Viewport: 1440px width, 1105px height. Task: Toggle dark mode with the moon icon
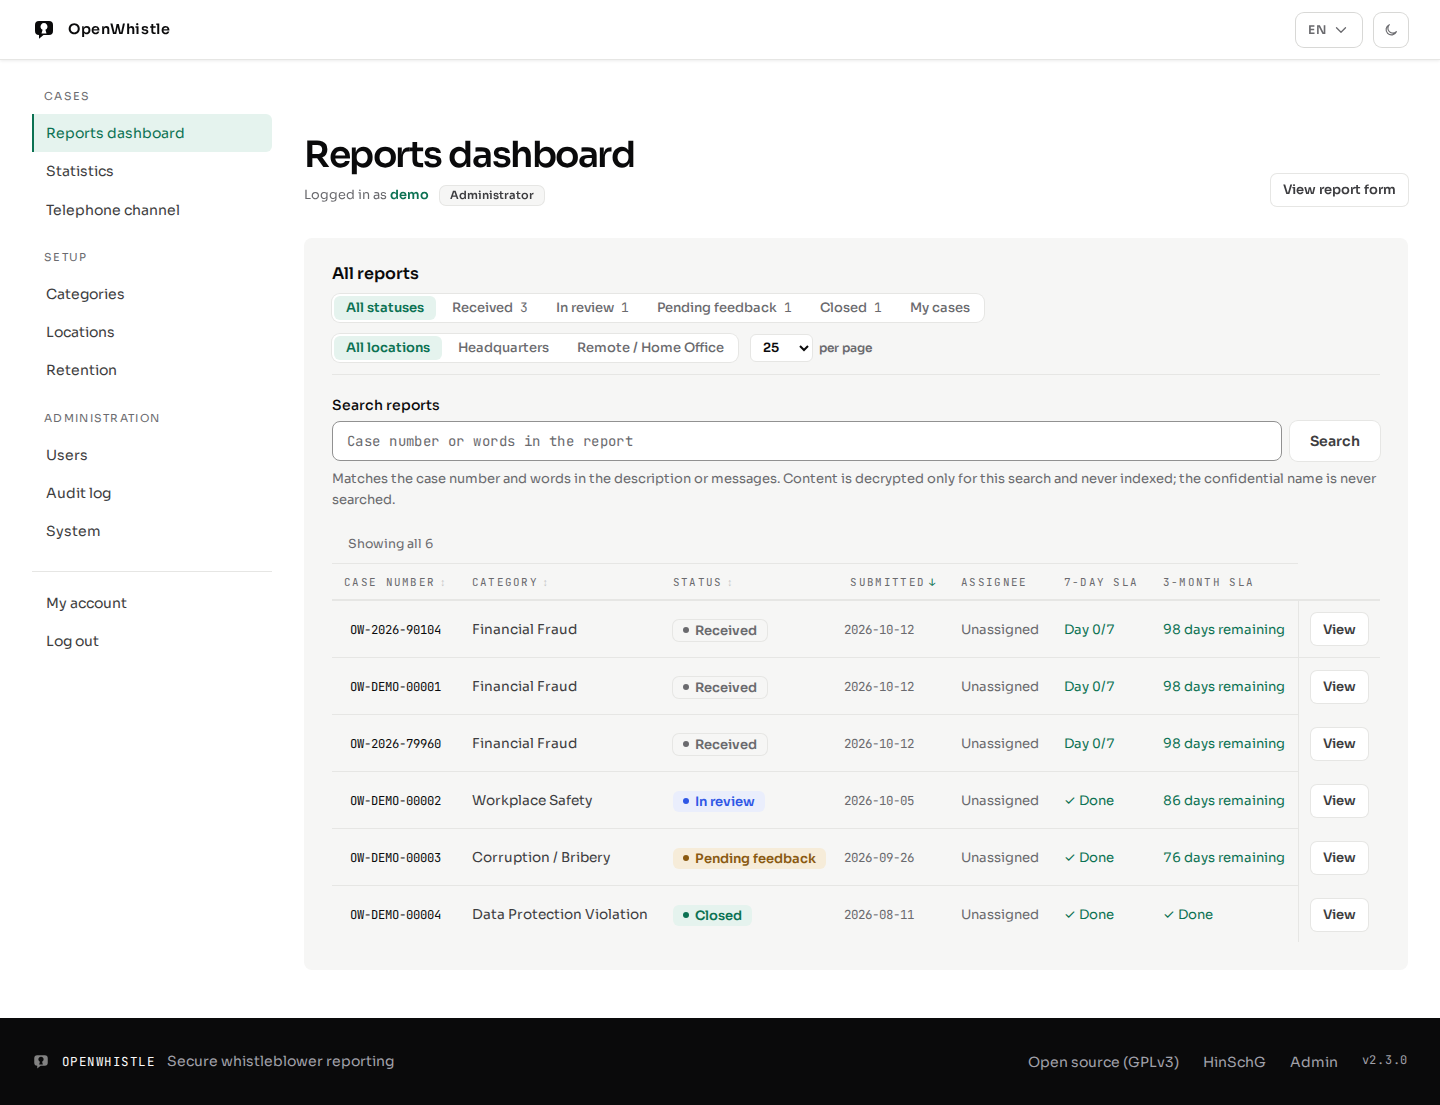pyautogui.click(x=1391, y=30)
